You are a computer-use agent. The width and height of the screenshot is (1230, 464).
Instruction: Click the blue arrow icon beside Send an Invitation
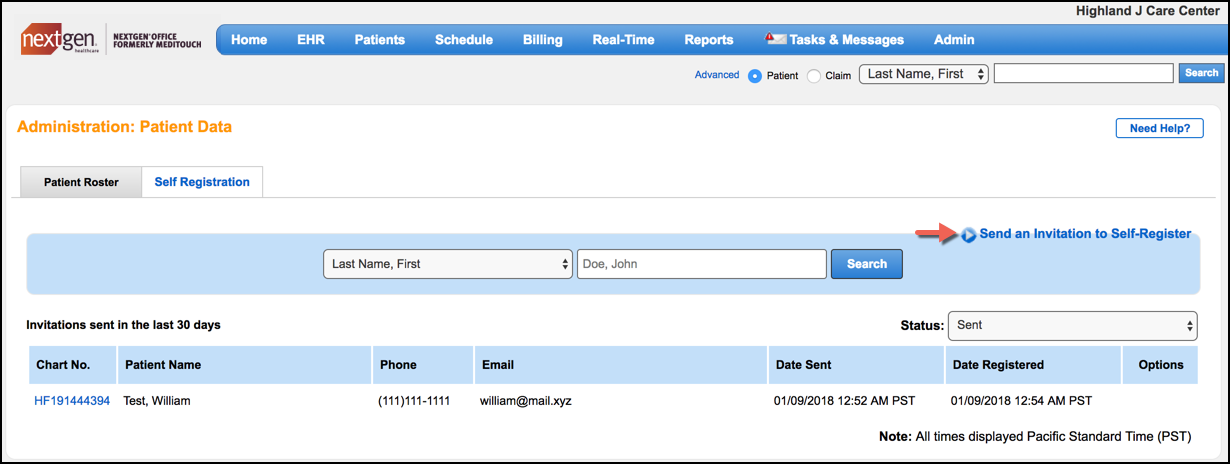(969, 234)
